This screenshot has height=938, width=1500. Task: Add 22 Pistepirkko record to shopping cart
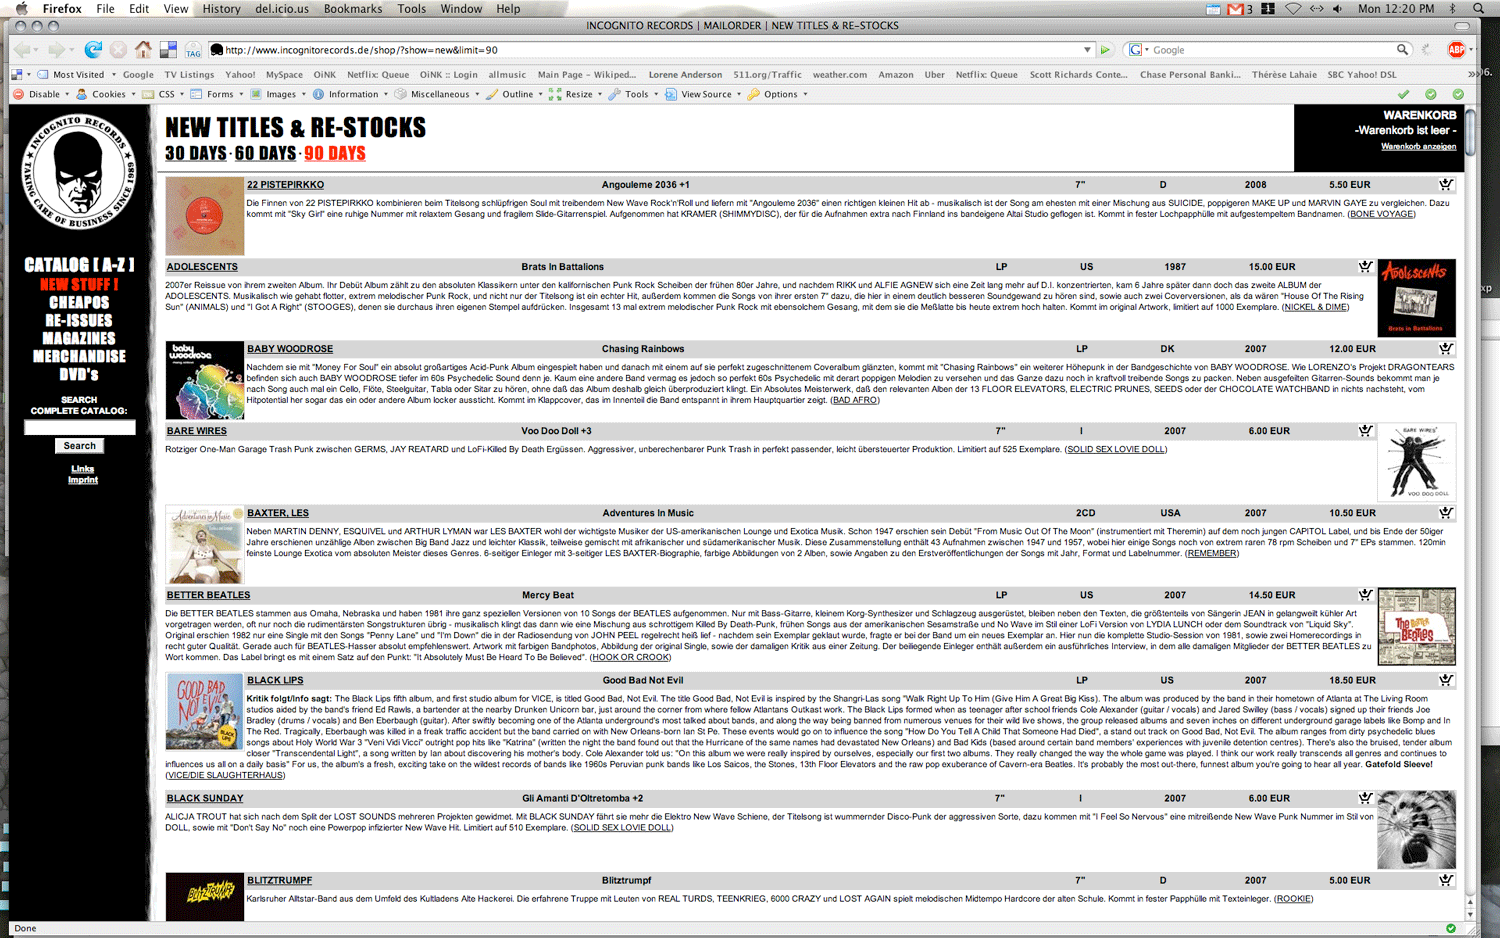pyautogui.click(x=1446, y=184)
